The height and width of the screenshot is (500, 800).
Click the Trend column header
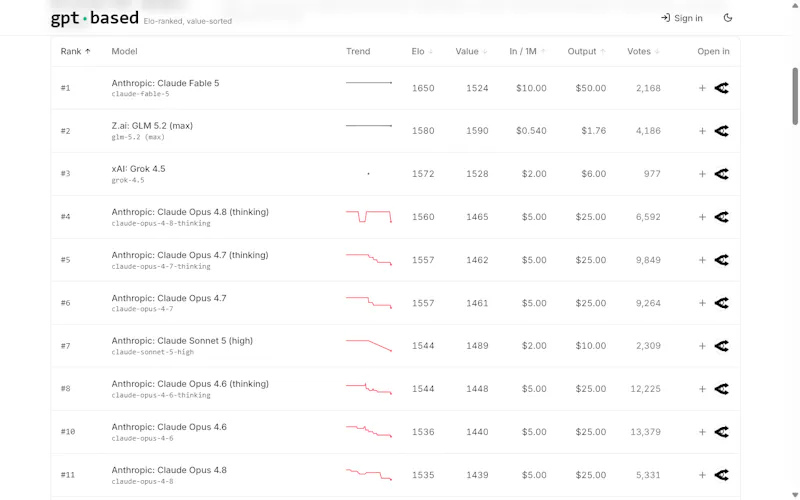(358, 51)
